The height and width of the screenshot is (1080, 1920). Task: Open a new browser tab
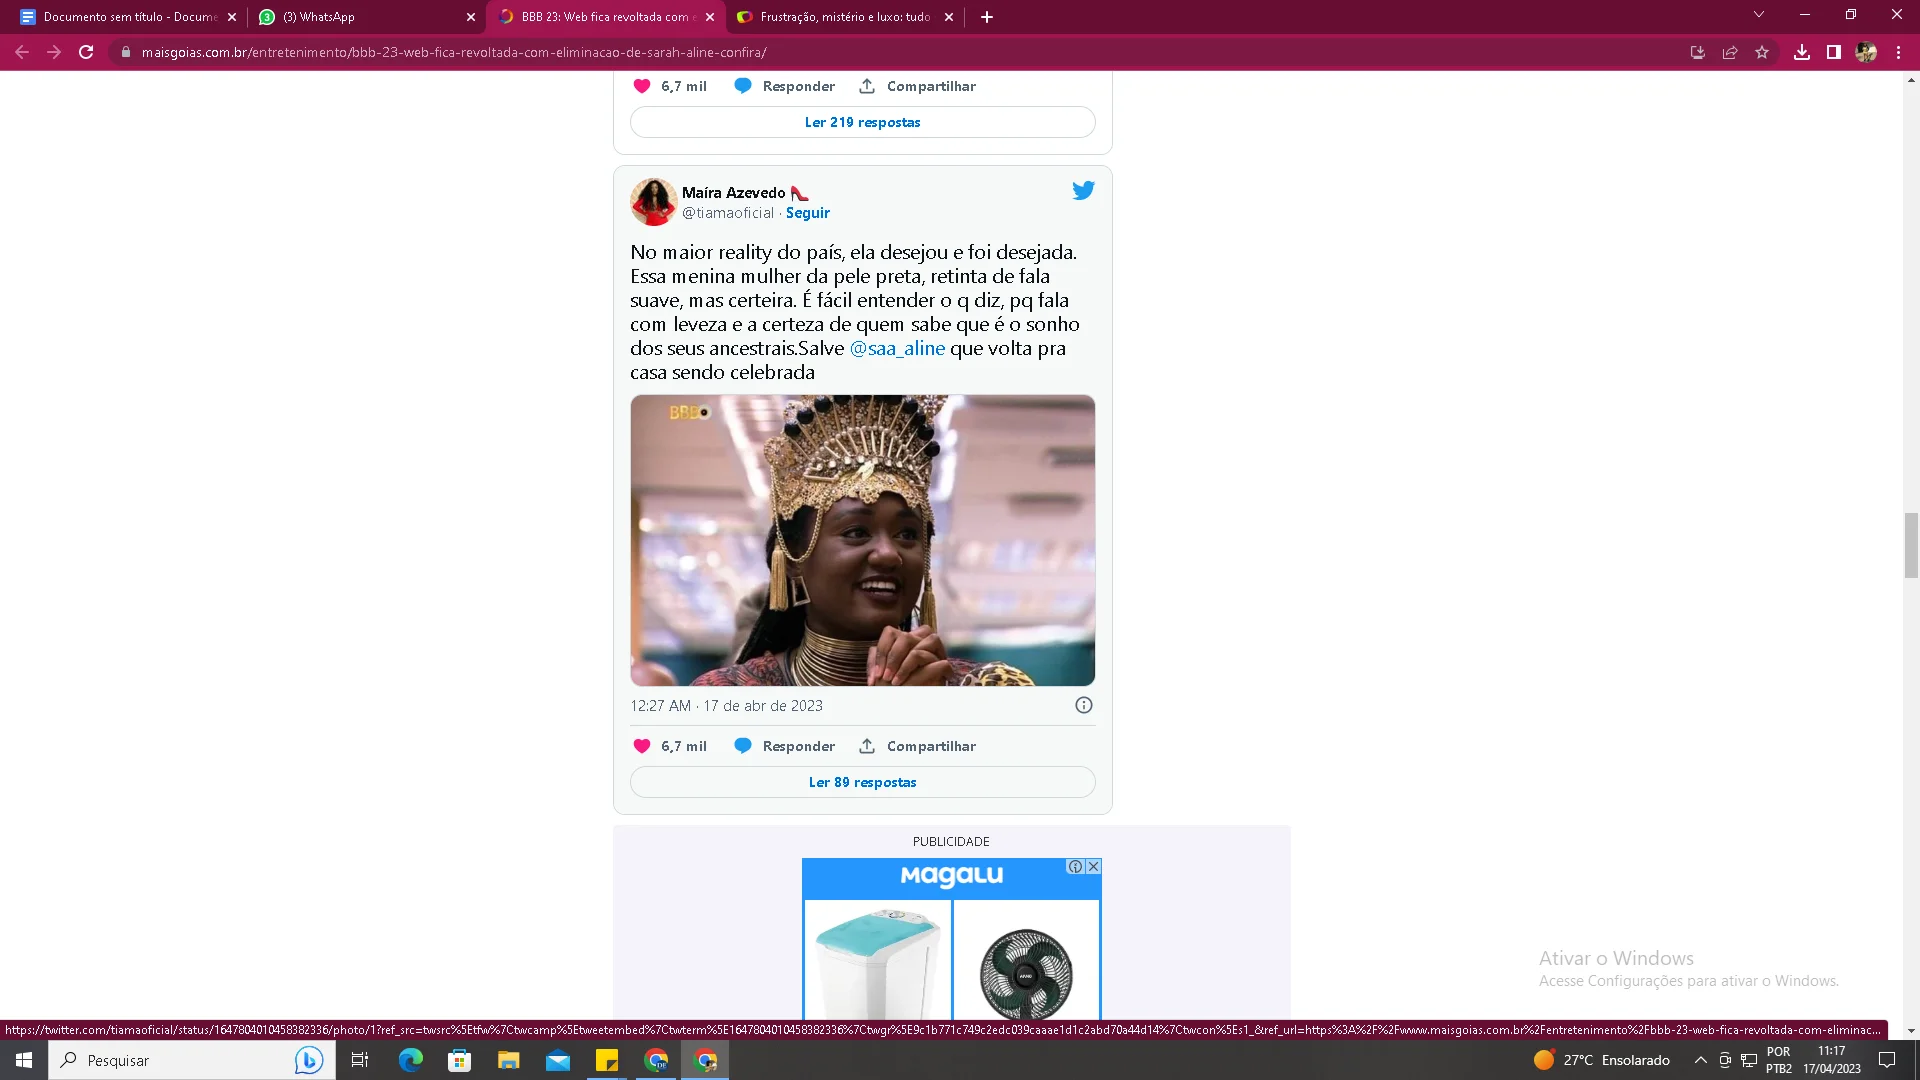point(987,17)
